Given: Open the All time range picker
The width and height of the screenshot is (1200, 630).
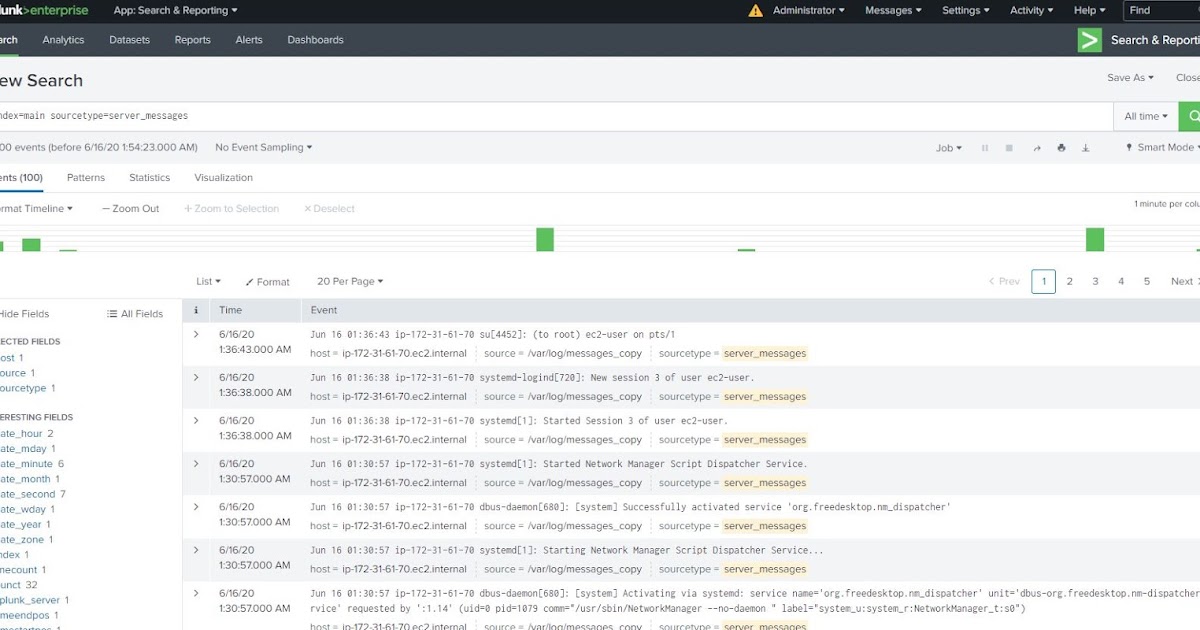Looking at the screenshot, I should 1145,116.
